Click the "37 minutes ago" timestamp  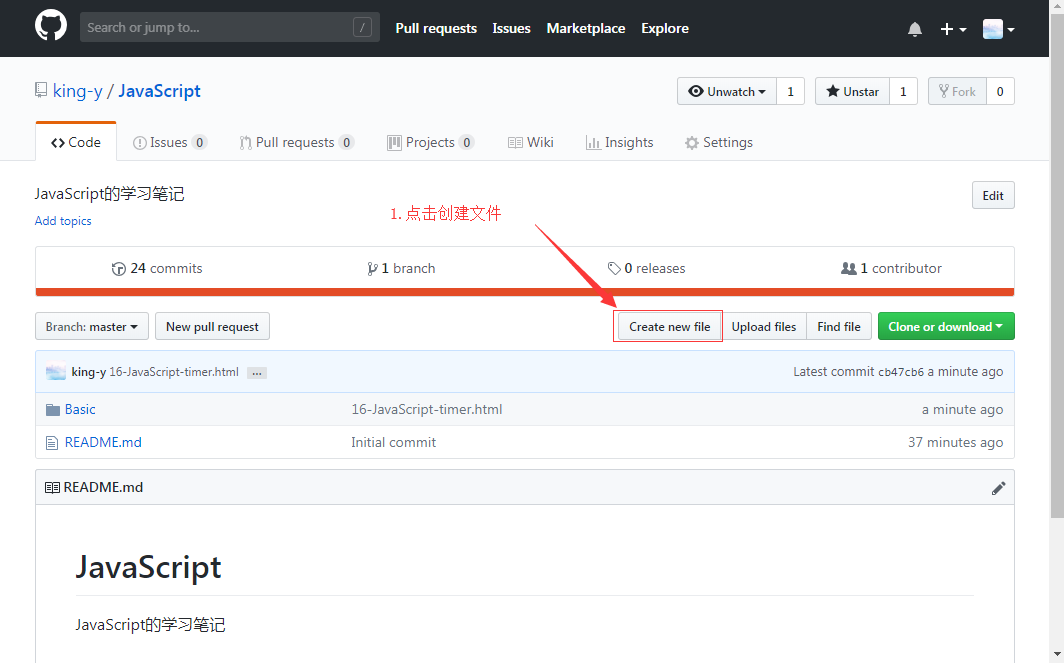point(955,442)
